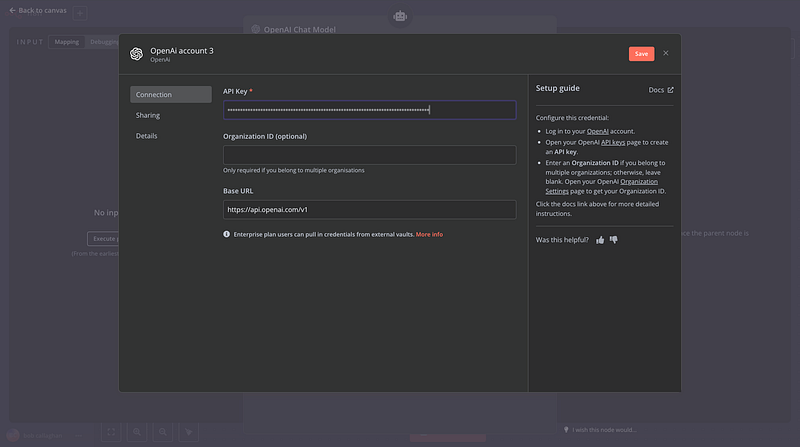Rename credential by clicking OpenAi account 3
This screenshot has height=447, width=800.
(x=181, y=49)
